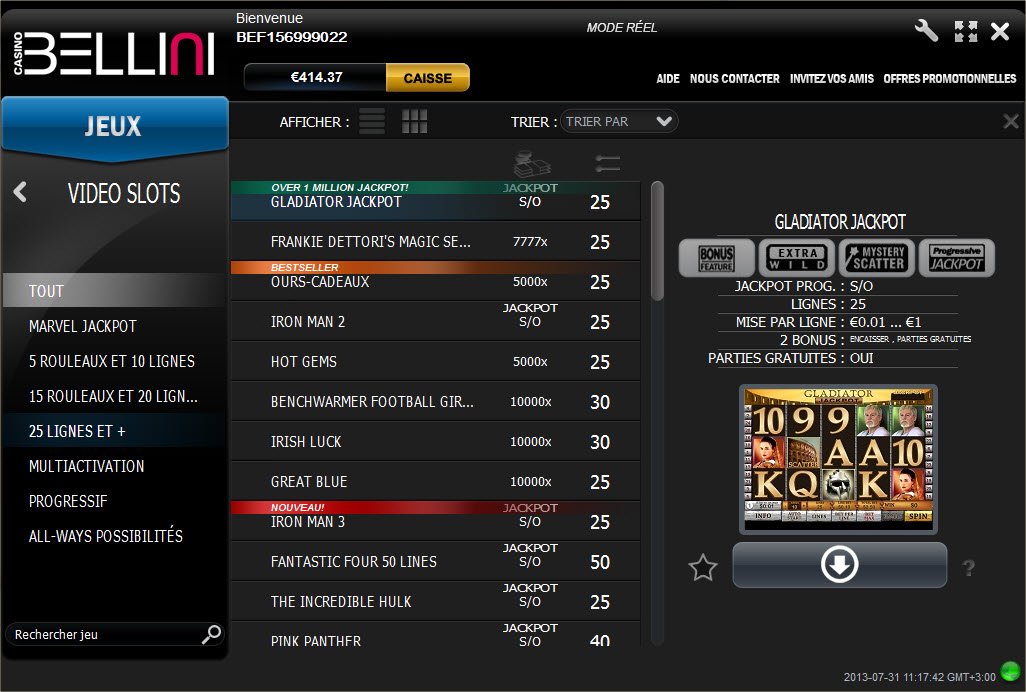
Task: Select the Tout category
Action: pos(115,290)
